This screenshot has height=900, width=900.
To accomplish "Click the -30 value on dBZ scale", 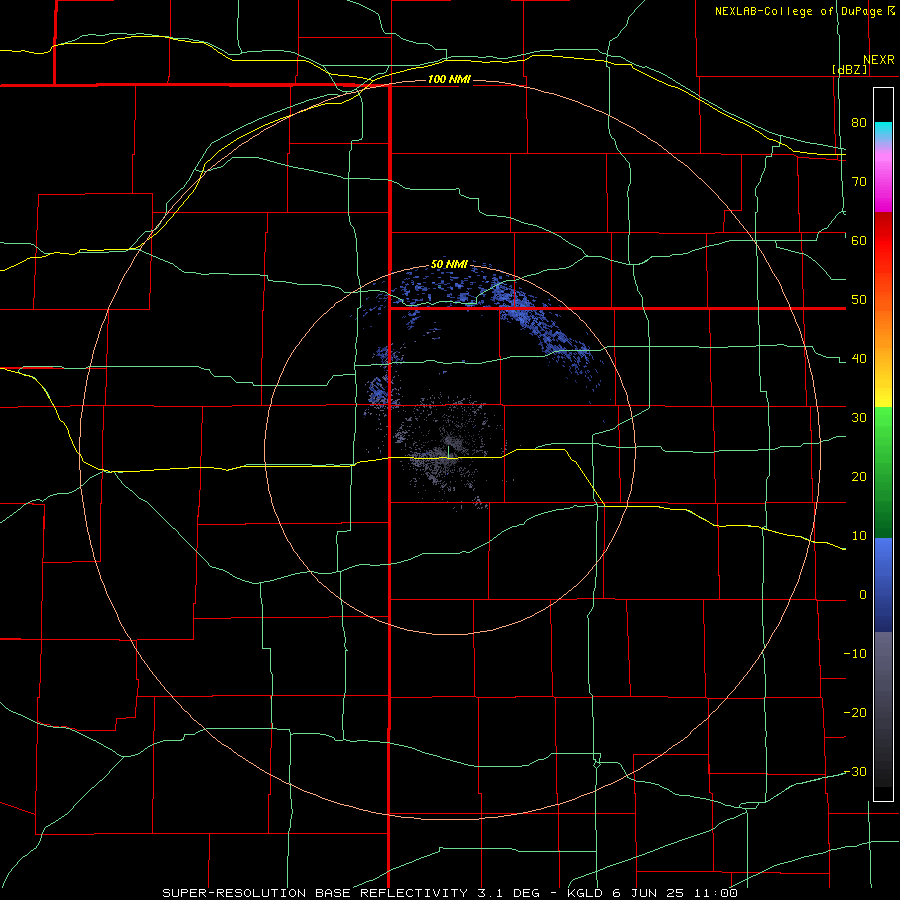I will pyautogui.click(x=855, y=771).
